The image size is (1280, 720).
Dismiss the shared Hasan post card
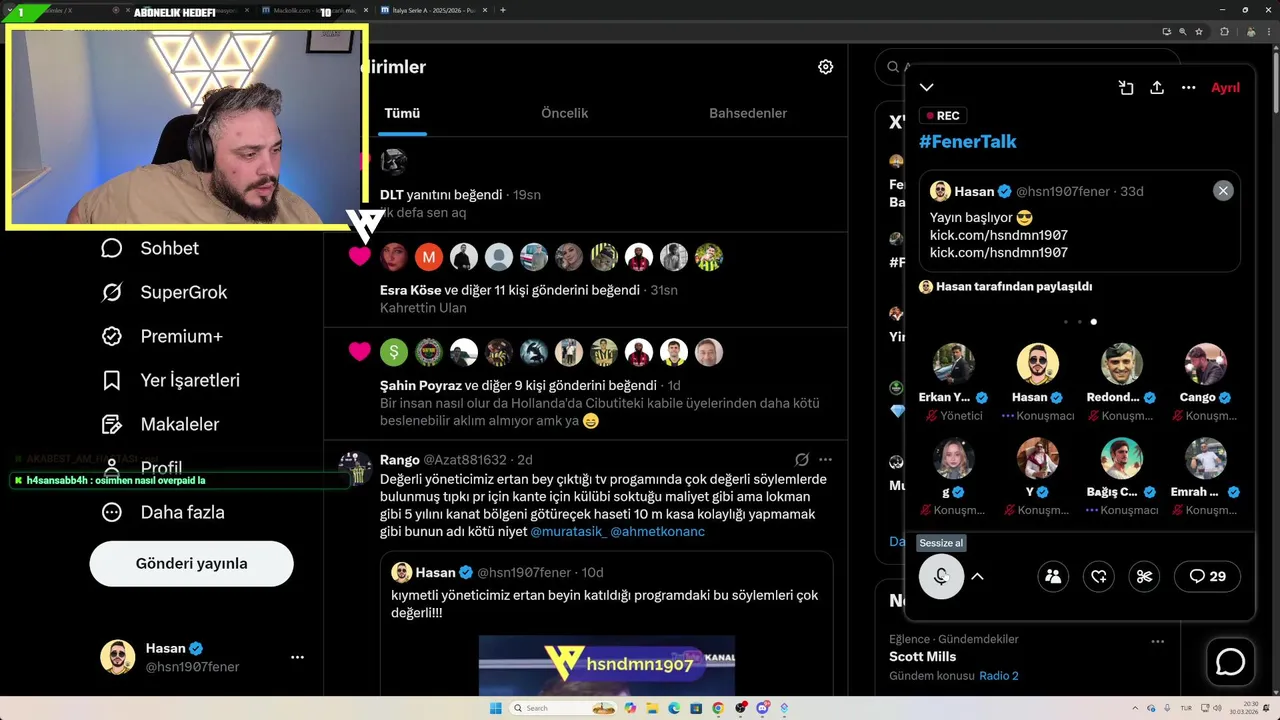tap(1223, 191)
